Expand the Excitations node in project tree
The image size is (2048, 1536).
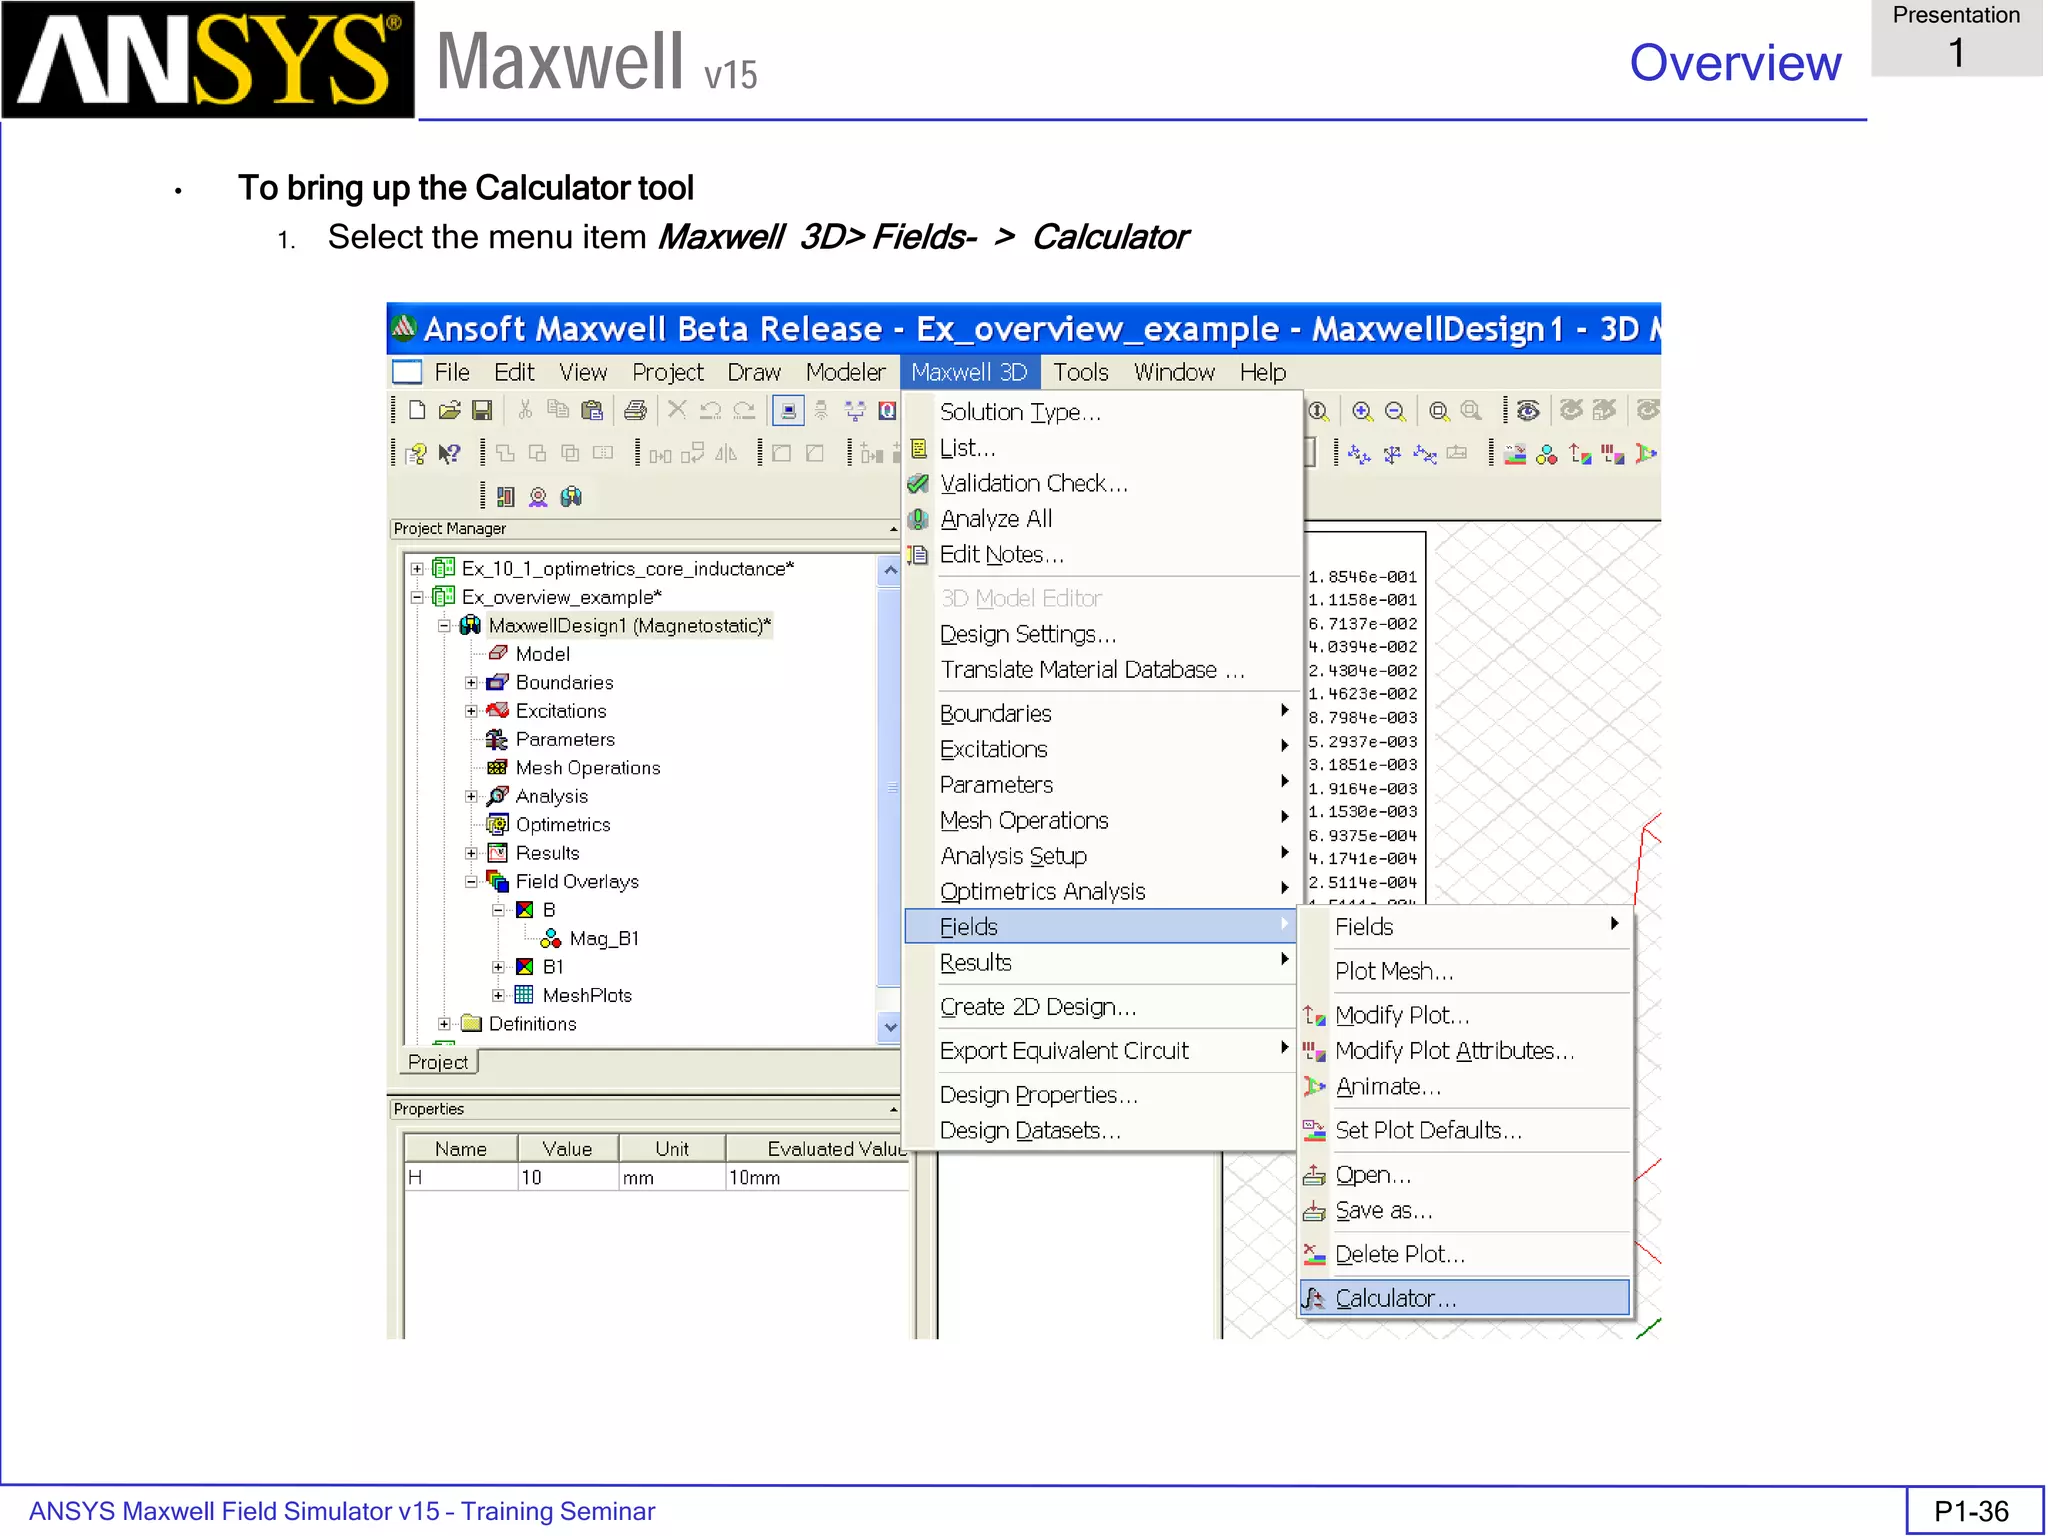point(471,711)
